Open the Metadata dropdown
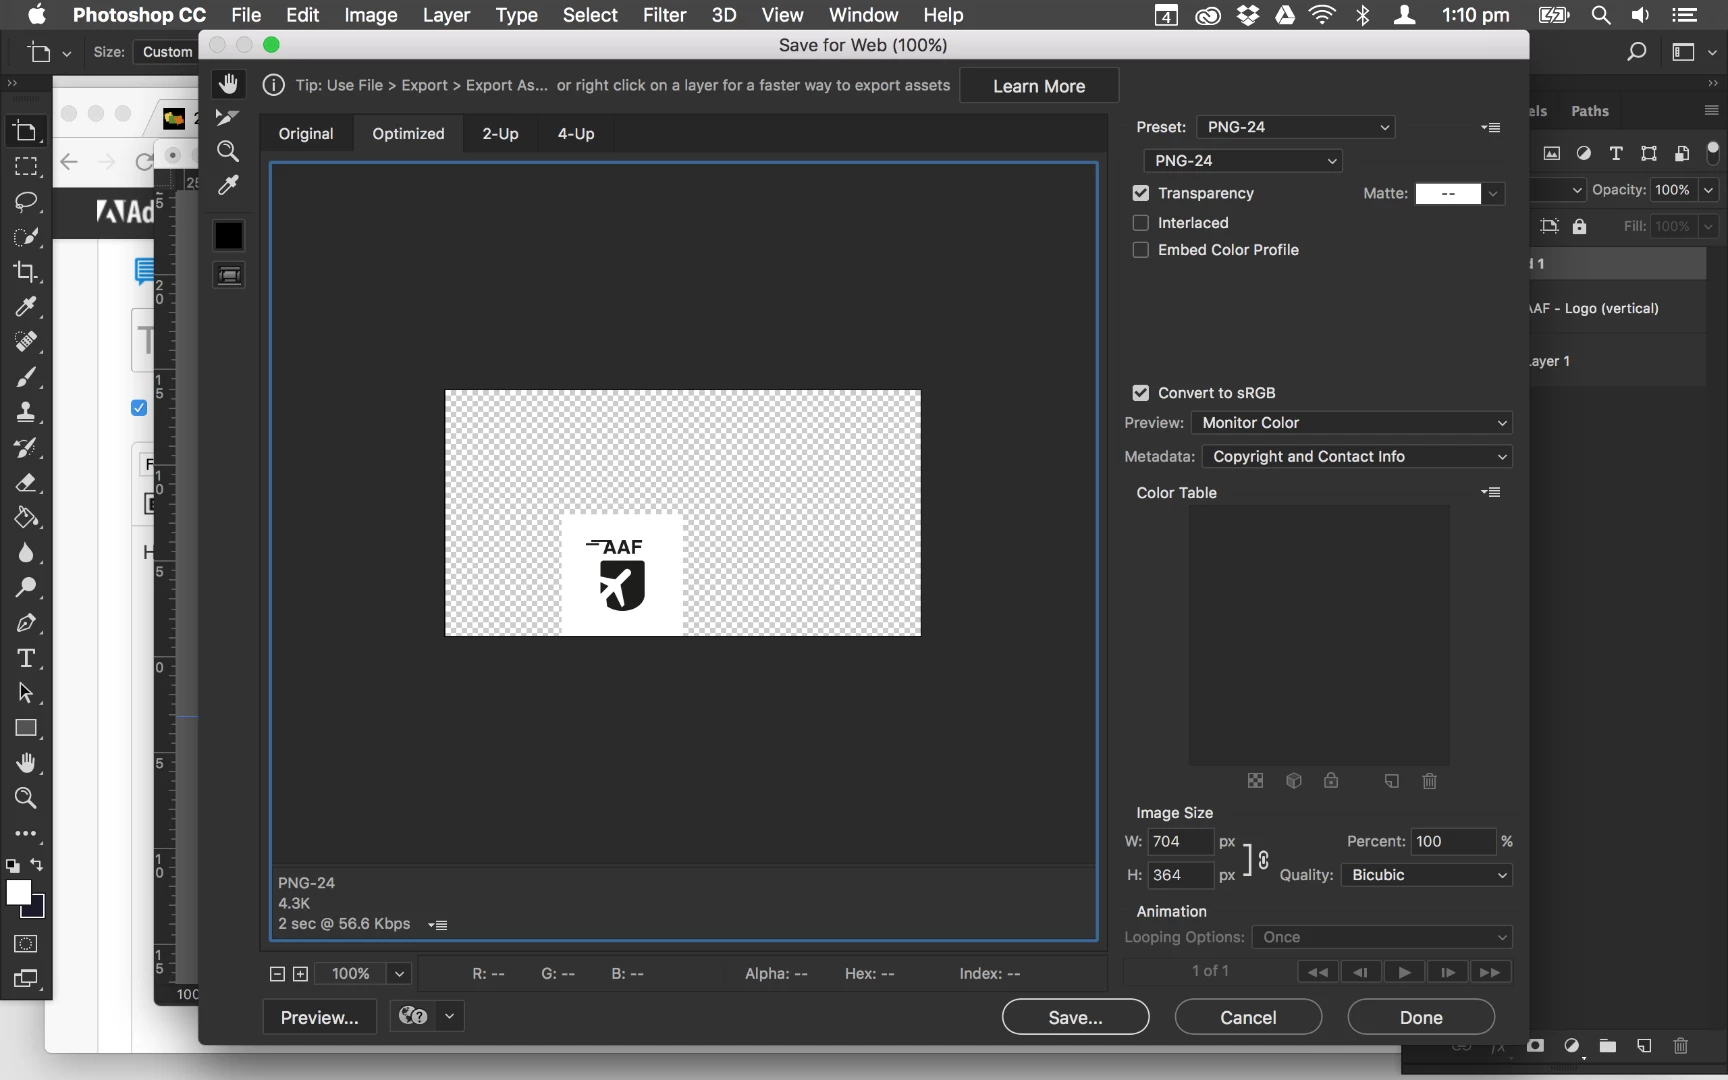Viewport: 1728px width, 1080px height. coord(1357,457)
